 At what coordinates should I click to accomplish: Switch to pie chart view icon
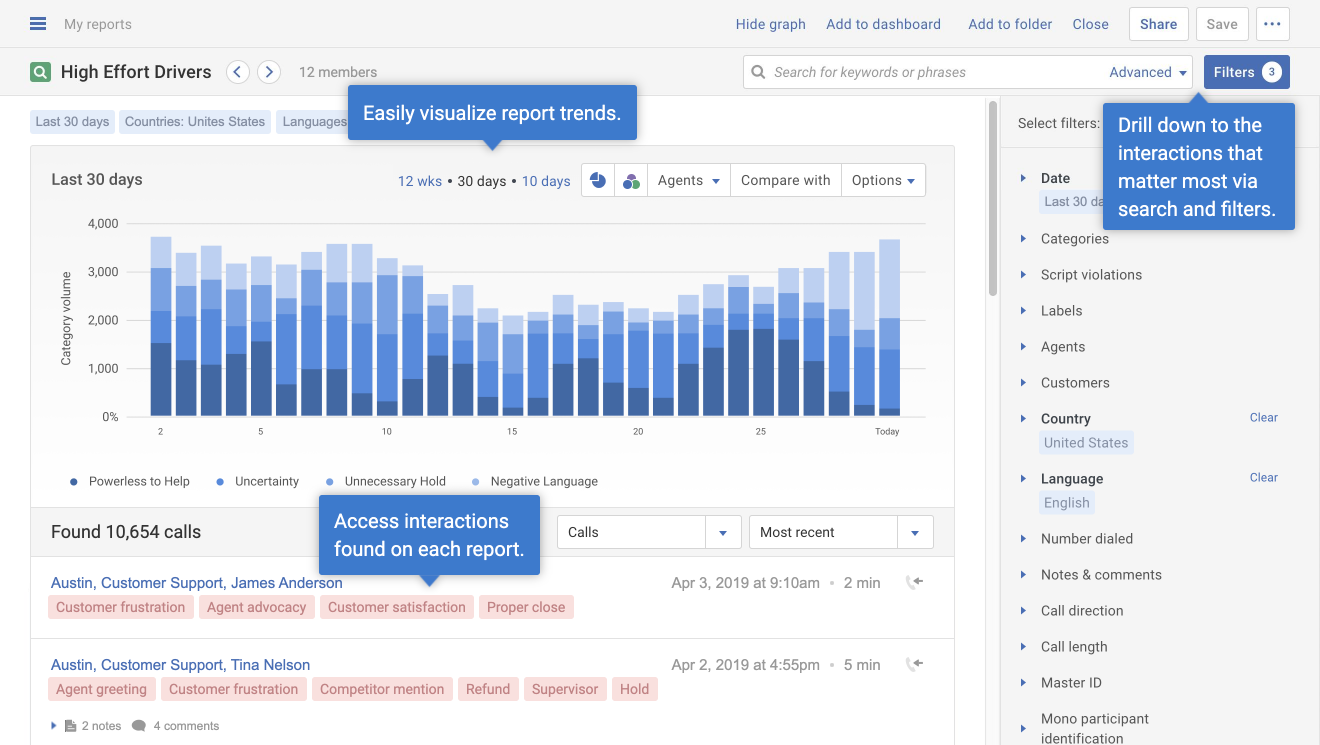pos(598,181)
